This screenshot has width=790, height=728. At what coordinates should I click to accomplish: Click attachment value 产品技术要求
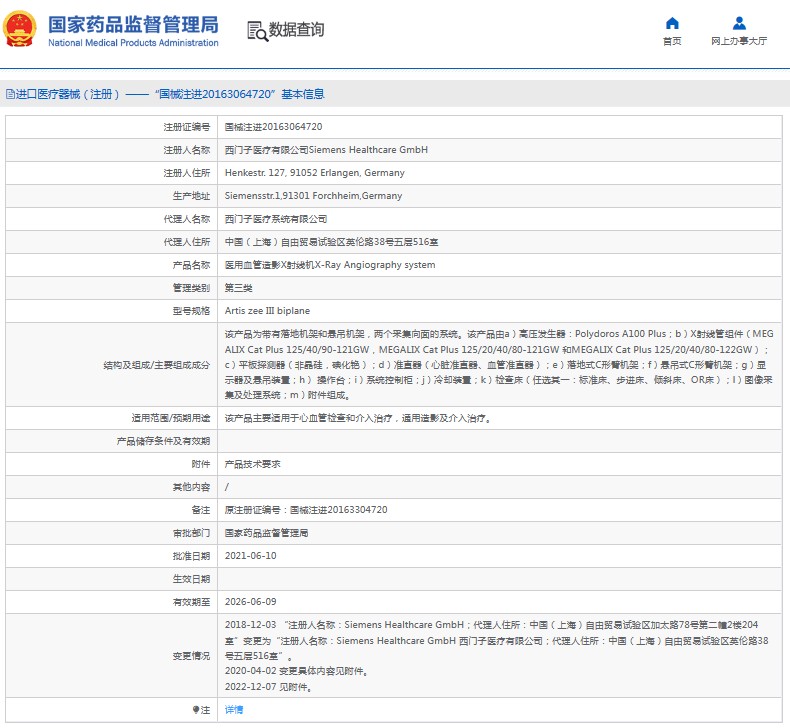(x=252, y=464)
